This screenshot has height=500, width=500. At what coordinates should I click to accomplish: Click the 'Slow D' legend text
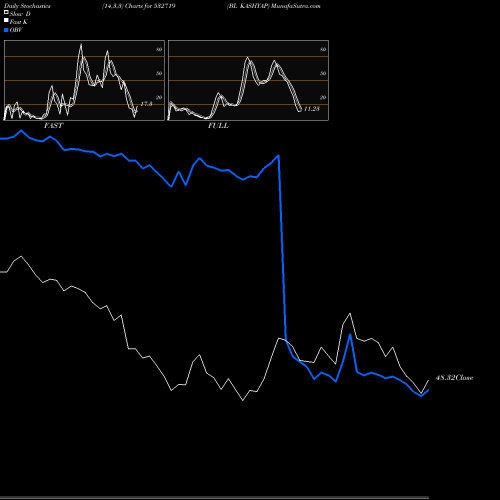20,14
